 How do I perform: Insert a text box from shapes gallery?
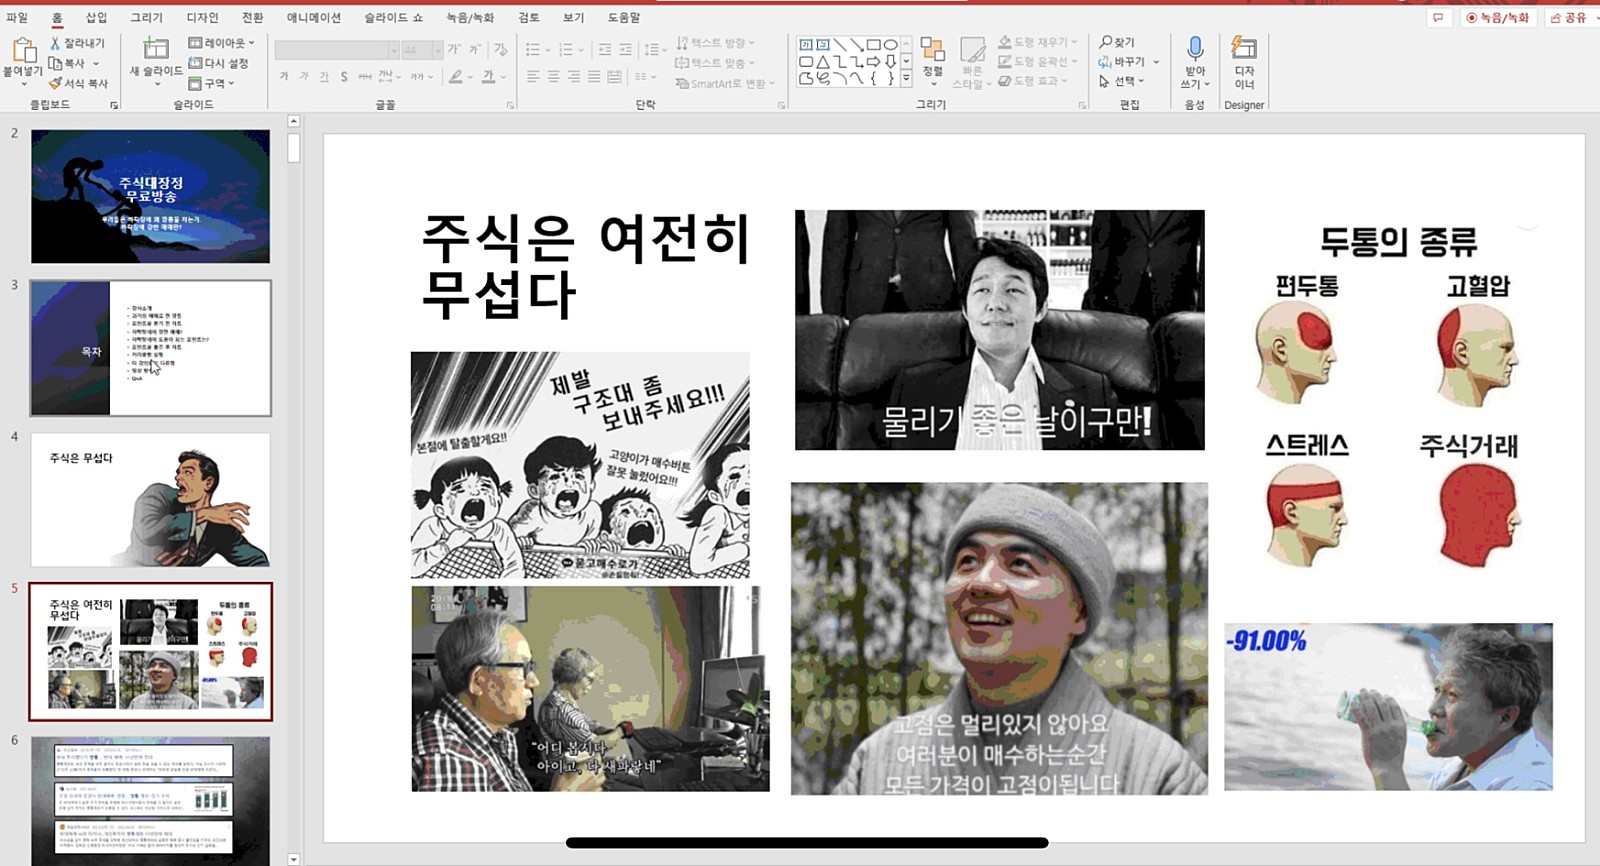coord(806,45)
